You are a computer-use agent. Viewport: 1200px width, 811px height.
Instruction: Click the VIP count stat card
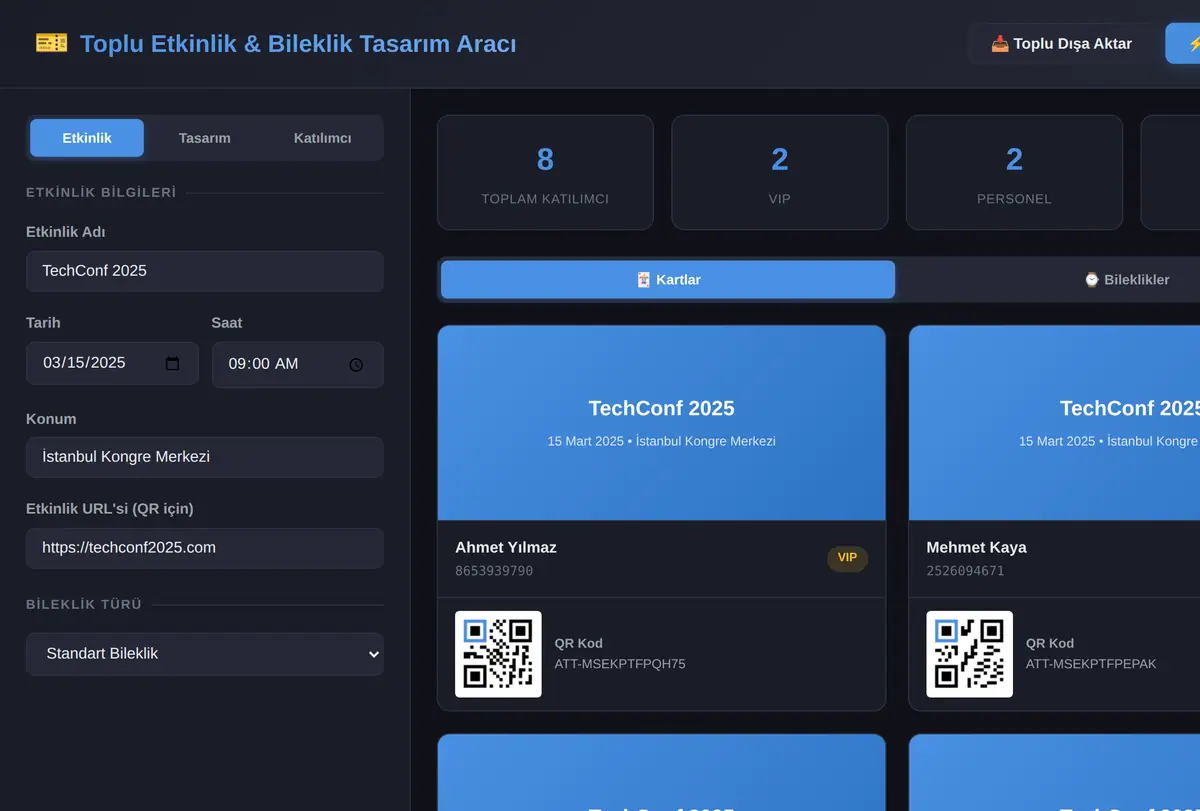click(780, 173)
